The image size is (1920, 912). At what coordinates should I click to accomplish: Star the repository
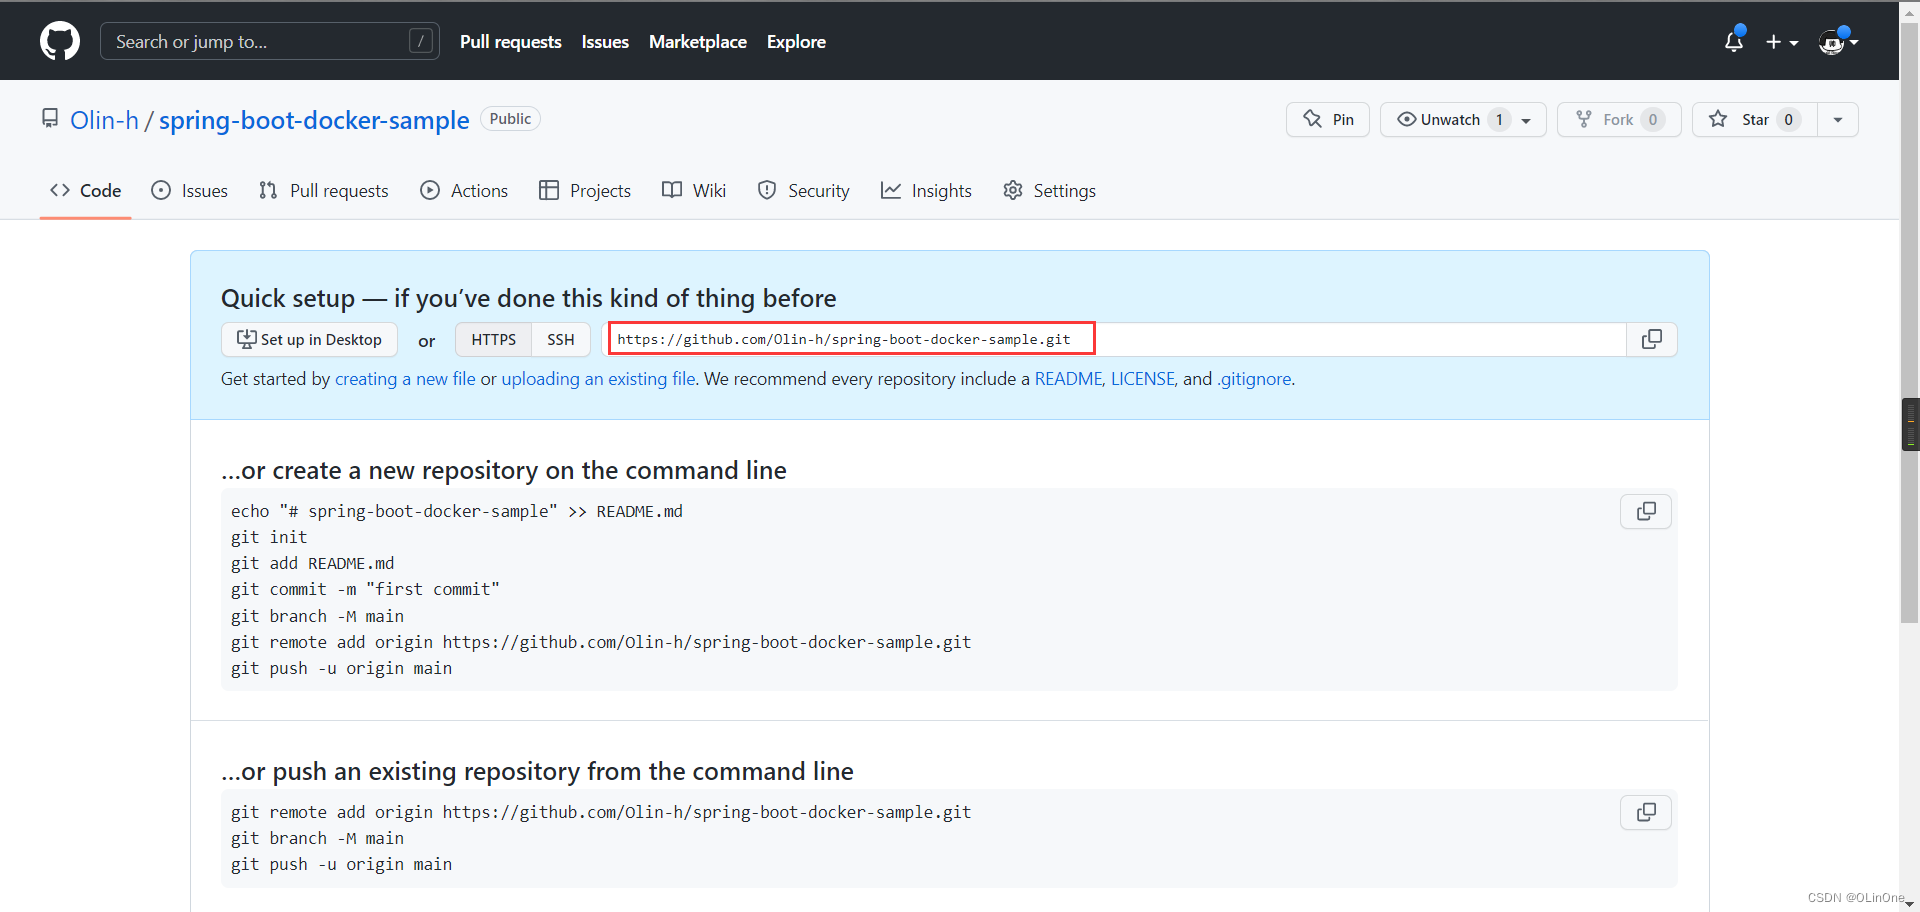[x=1754, y=119]
